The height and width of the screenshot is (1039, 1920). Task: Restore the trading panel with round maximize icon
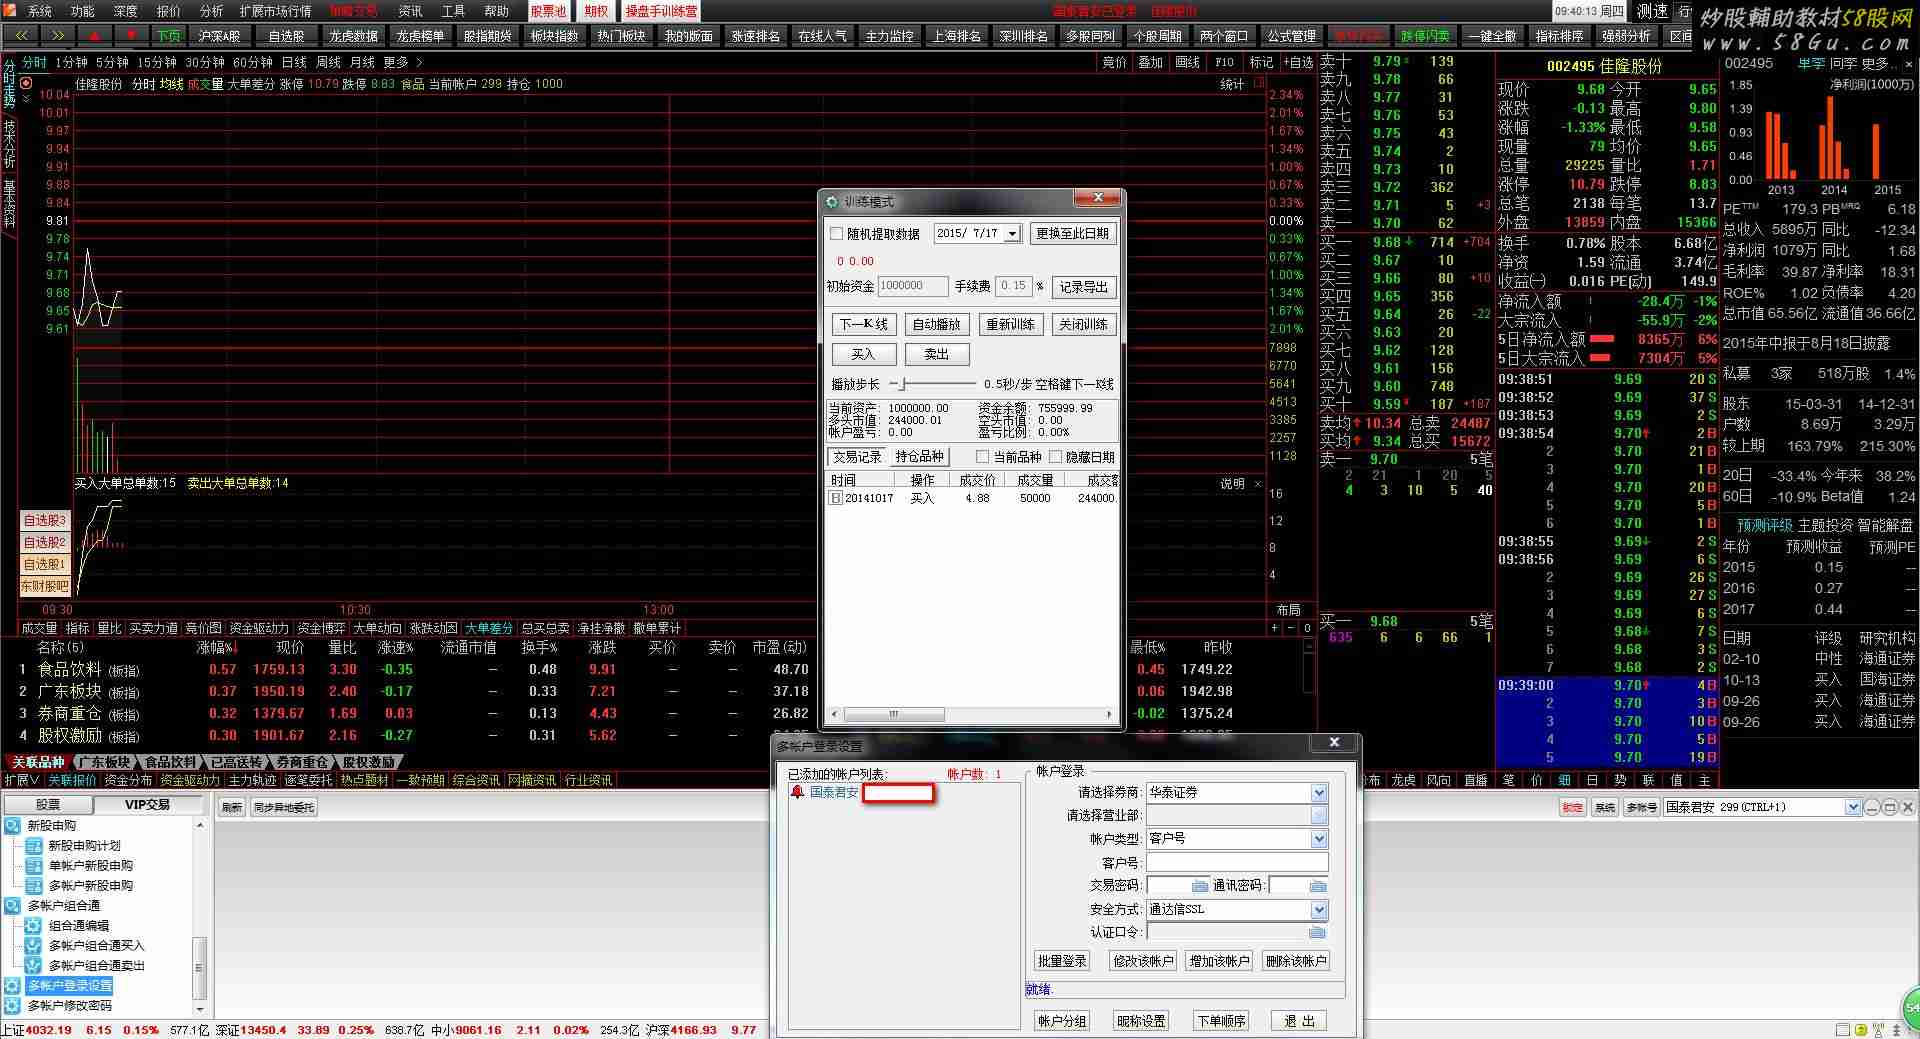pyautogui.click(x=1890, y=807)
